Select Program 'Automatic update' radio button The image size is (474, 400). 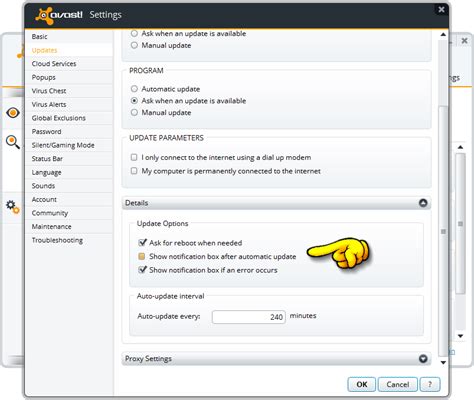click(x=134, y=89)
